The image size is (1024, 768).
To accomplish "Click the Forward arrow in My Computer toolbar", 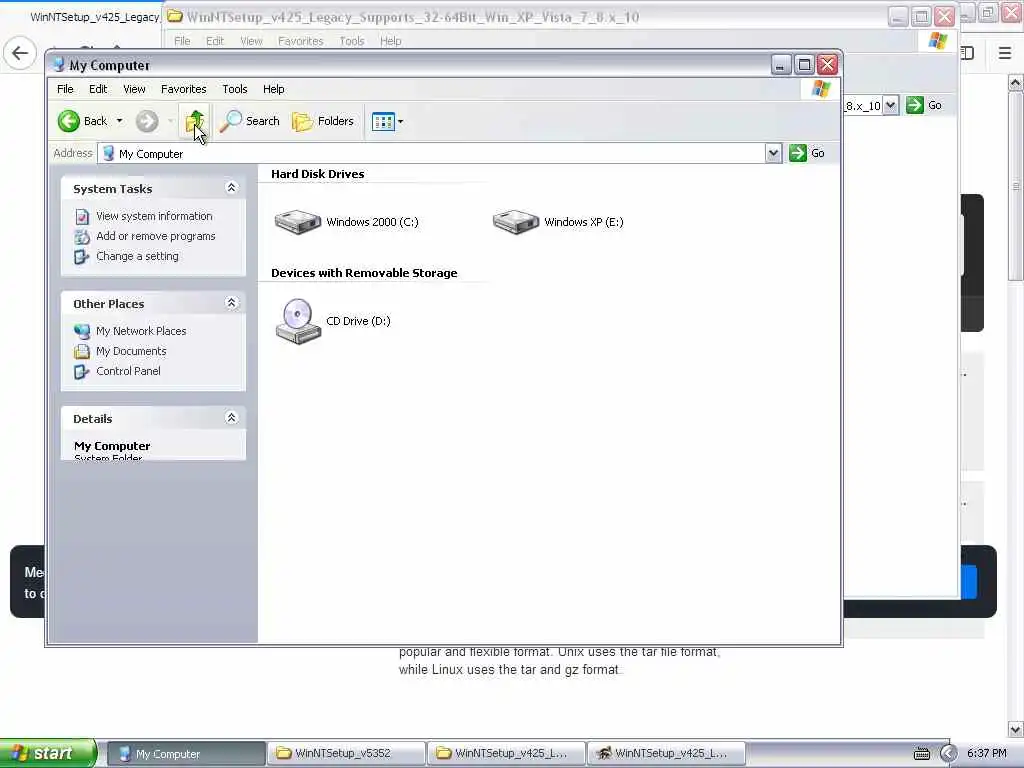I will pyautogui.click(x=147, y=121).
